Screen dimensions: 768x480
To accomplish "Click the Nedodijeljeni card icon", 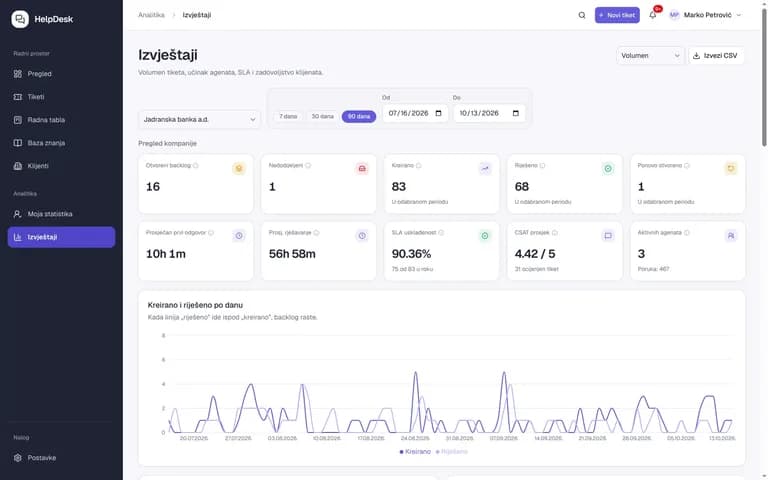I will pos(362,168).
